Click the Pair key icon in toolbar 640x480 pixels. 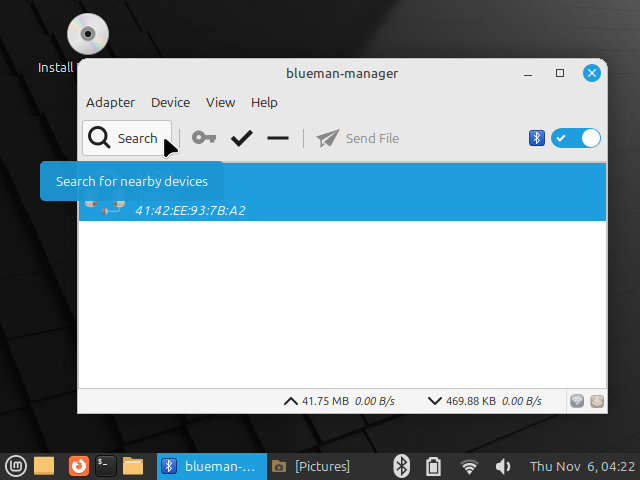coord(204,138)
